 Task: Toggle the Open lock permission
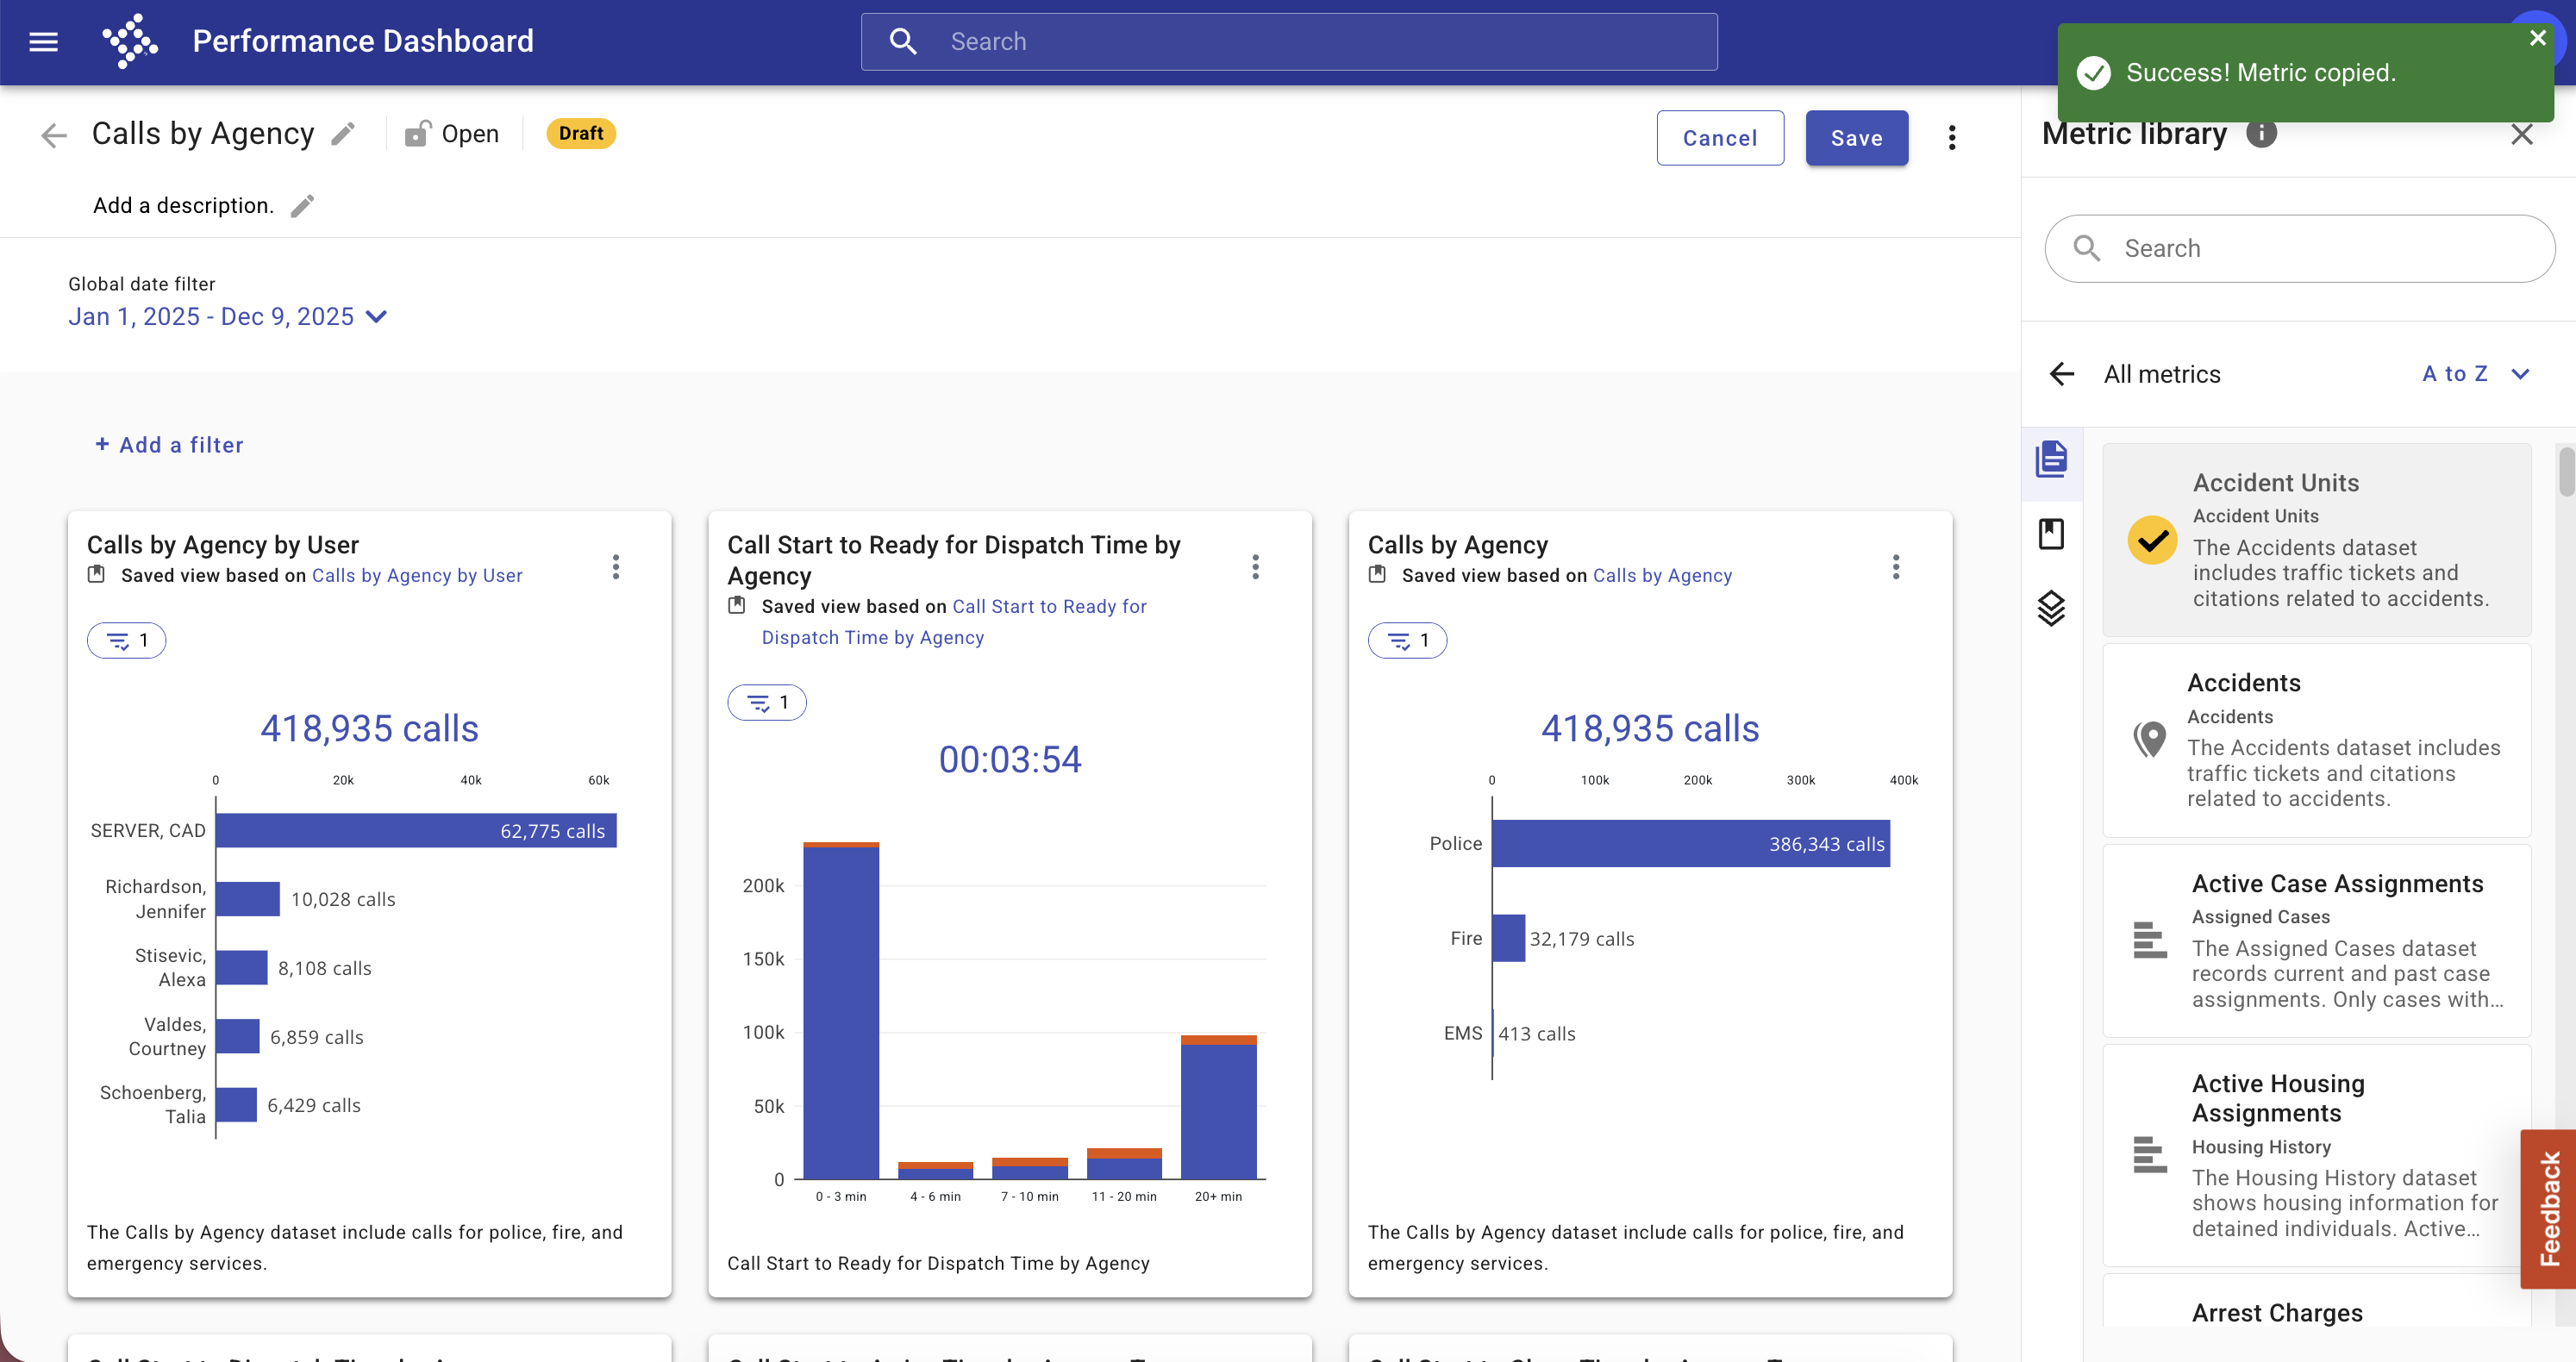click(452, 134)
